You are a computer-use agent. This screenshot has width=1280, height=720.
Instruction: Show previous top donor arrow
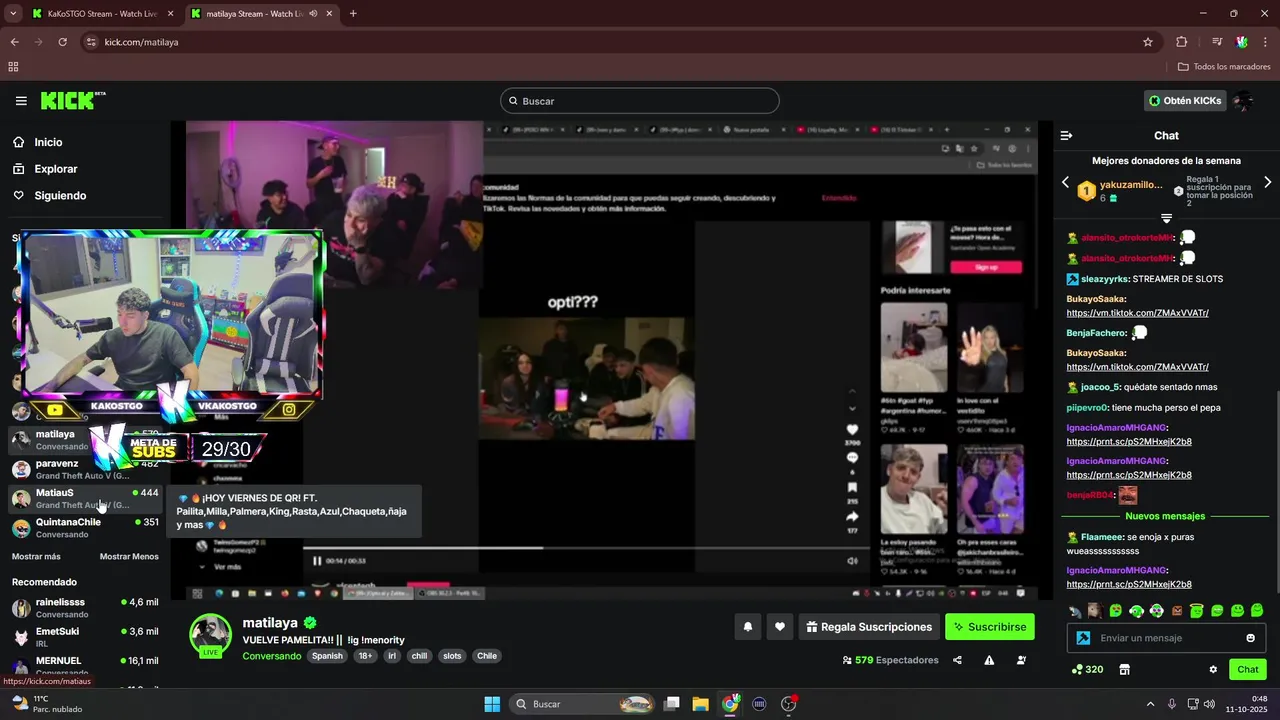click(1065, 183)
